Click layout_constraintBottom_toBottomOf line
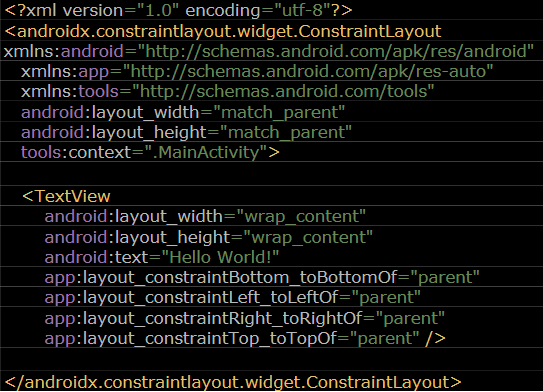Viewport: 543px width, 392px height. (x=262, y=278)
